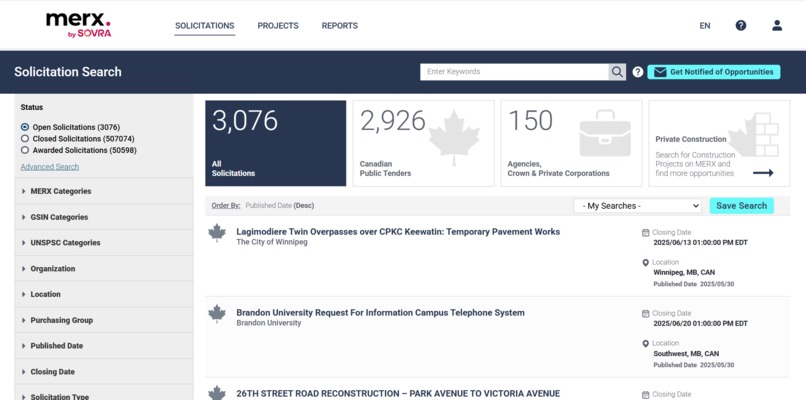This screenshot has width=806, height=400.
Task: Open Brandon University Request For Information link
Action: click(x=380, y=313)
